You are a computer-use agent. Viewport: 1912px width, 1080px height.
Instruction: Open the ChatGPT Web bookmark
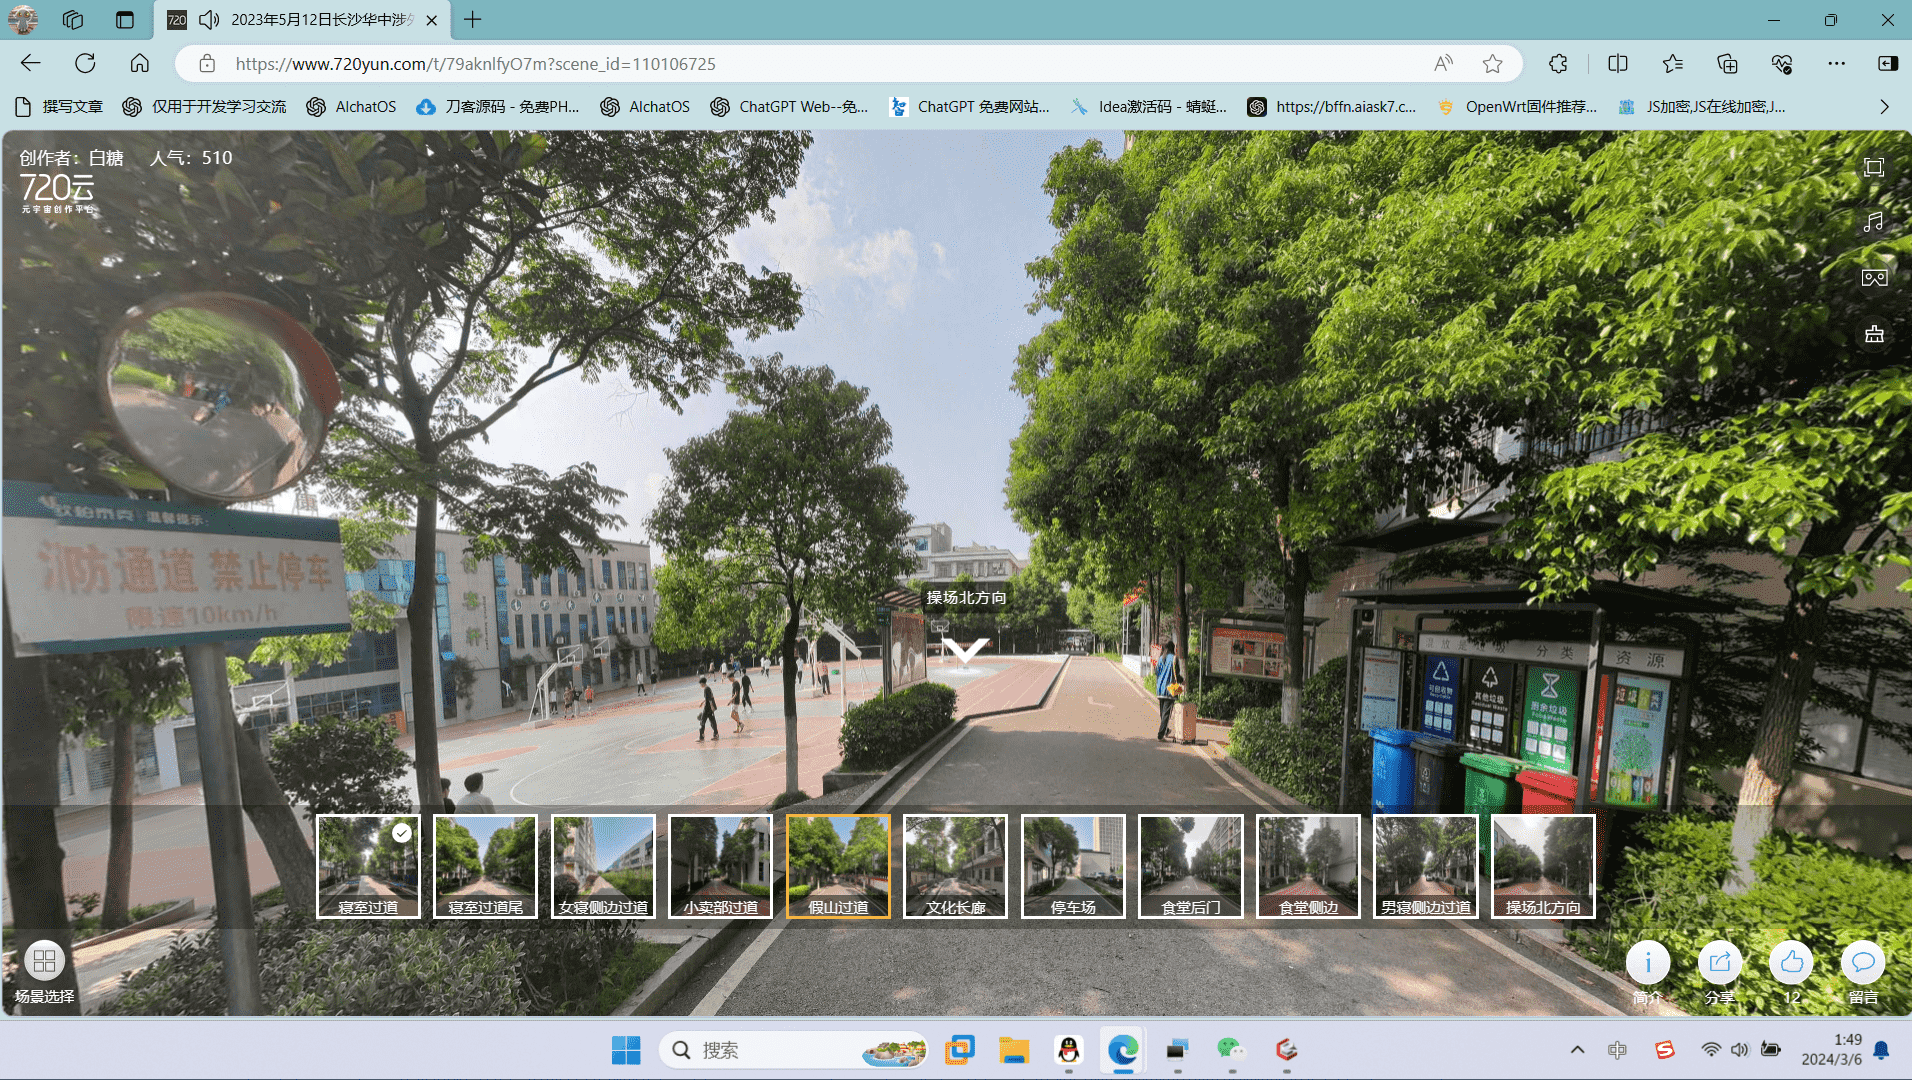(789, 107)
